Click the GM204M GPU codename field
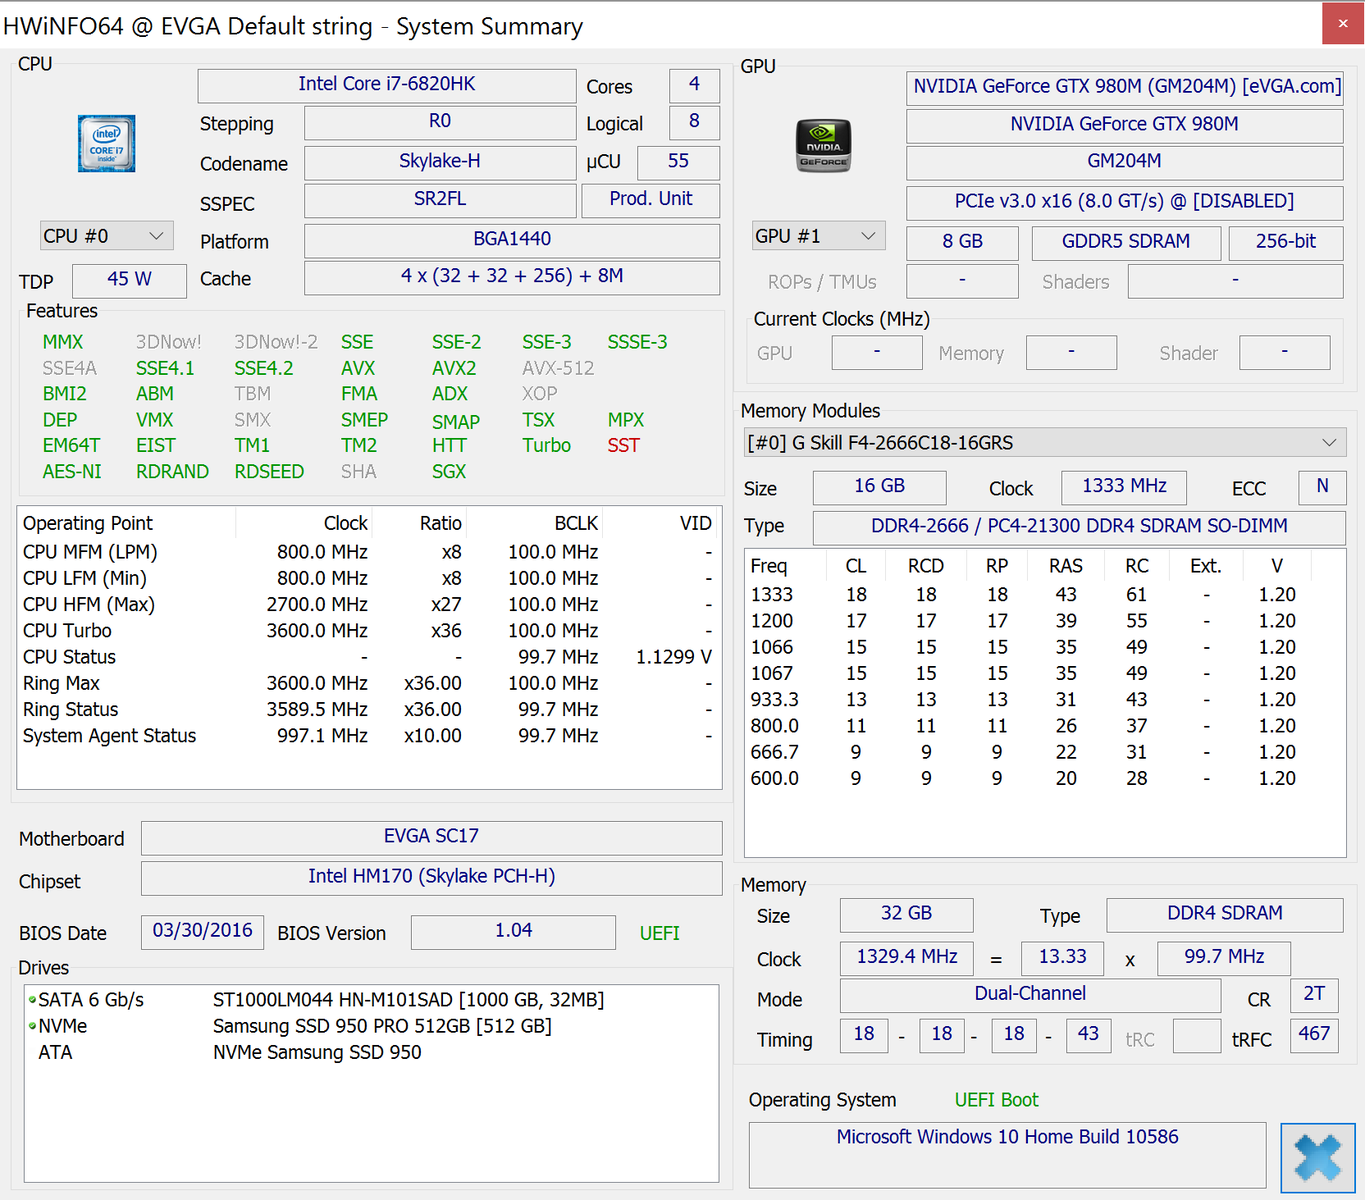The width and height of the screenshot is (1365, 1200). [1125, 162]
